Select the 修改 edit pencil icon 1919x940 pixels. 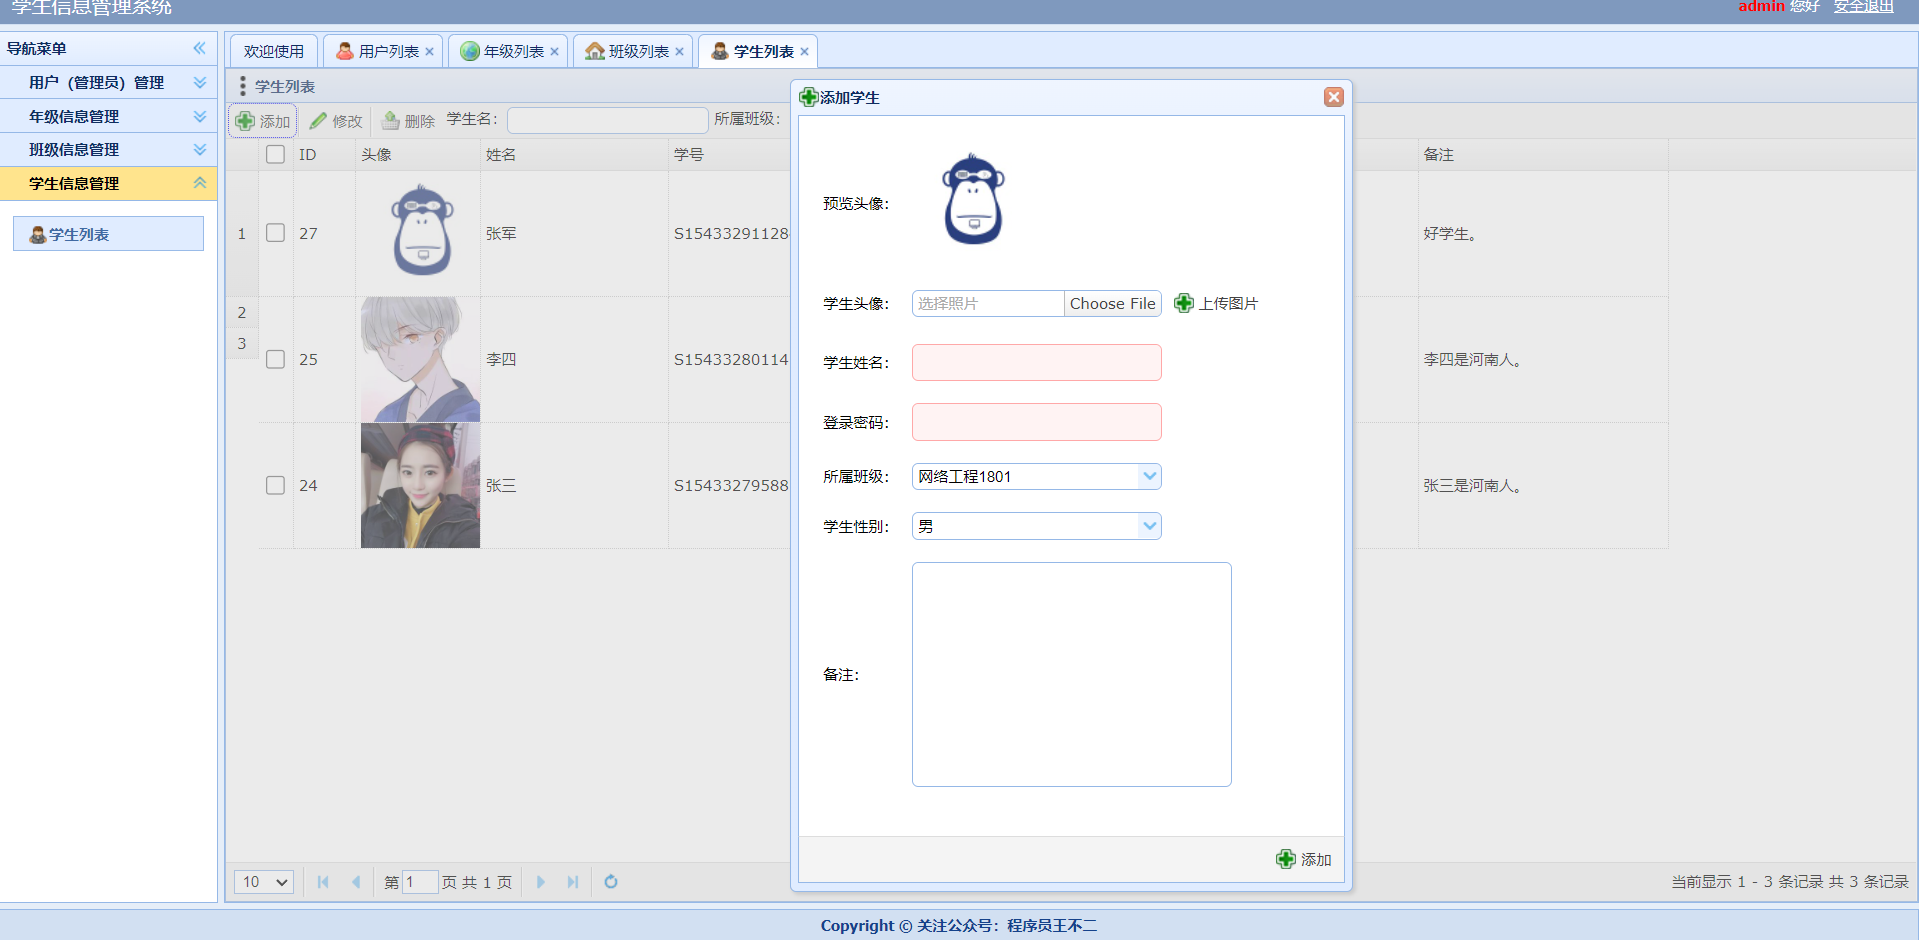[318, 120]
